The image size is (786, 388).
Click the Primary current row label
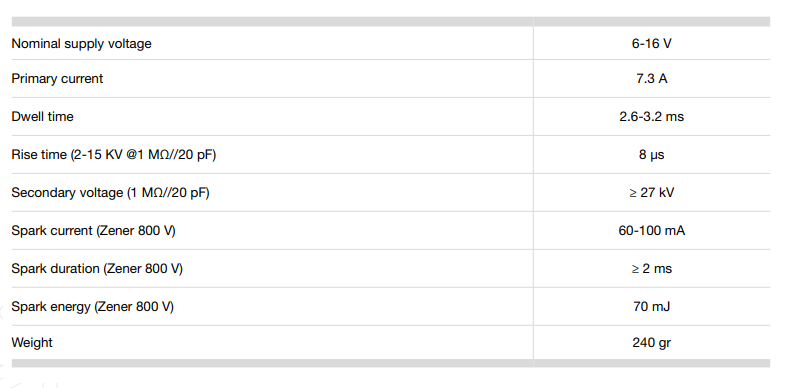pyautogui.click(x=57, y=79)
